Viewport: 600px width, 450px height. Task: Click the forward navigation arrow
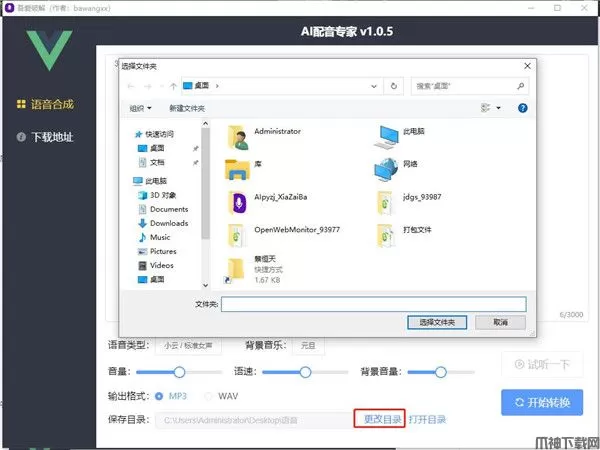[148, 86]
